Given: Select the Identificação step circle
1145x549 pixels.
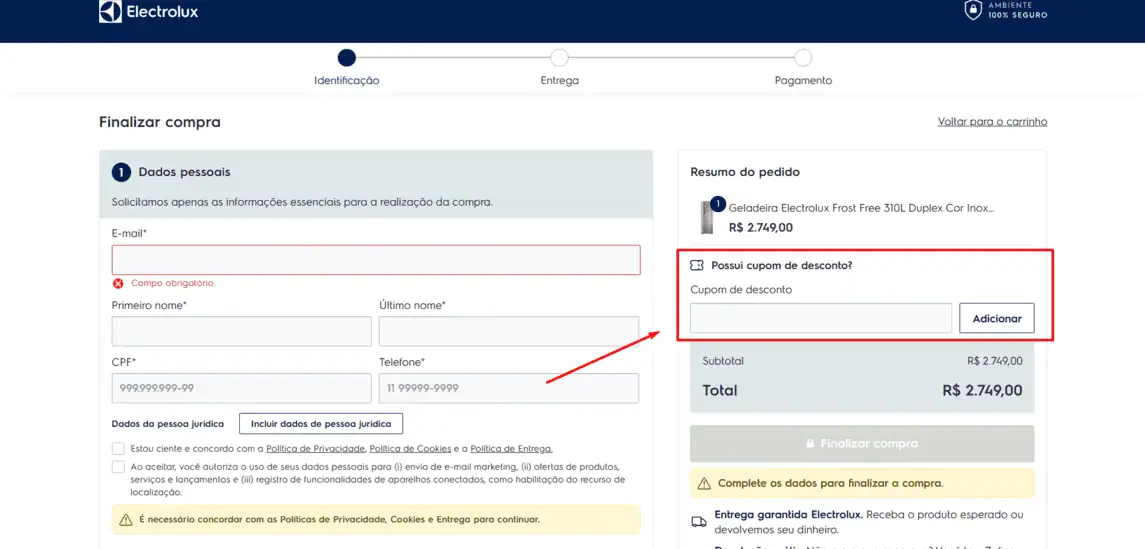Looking at the screenshot, I should coord(347,58).
